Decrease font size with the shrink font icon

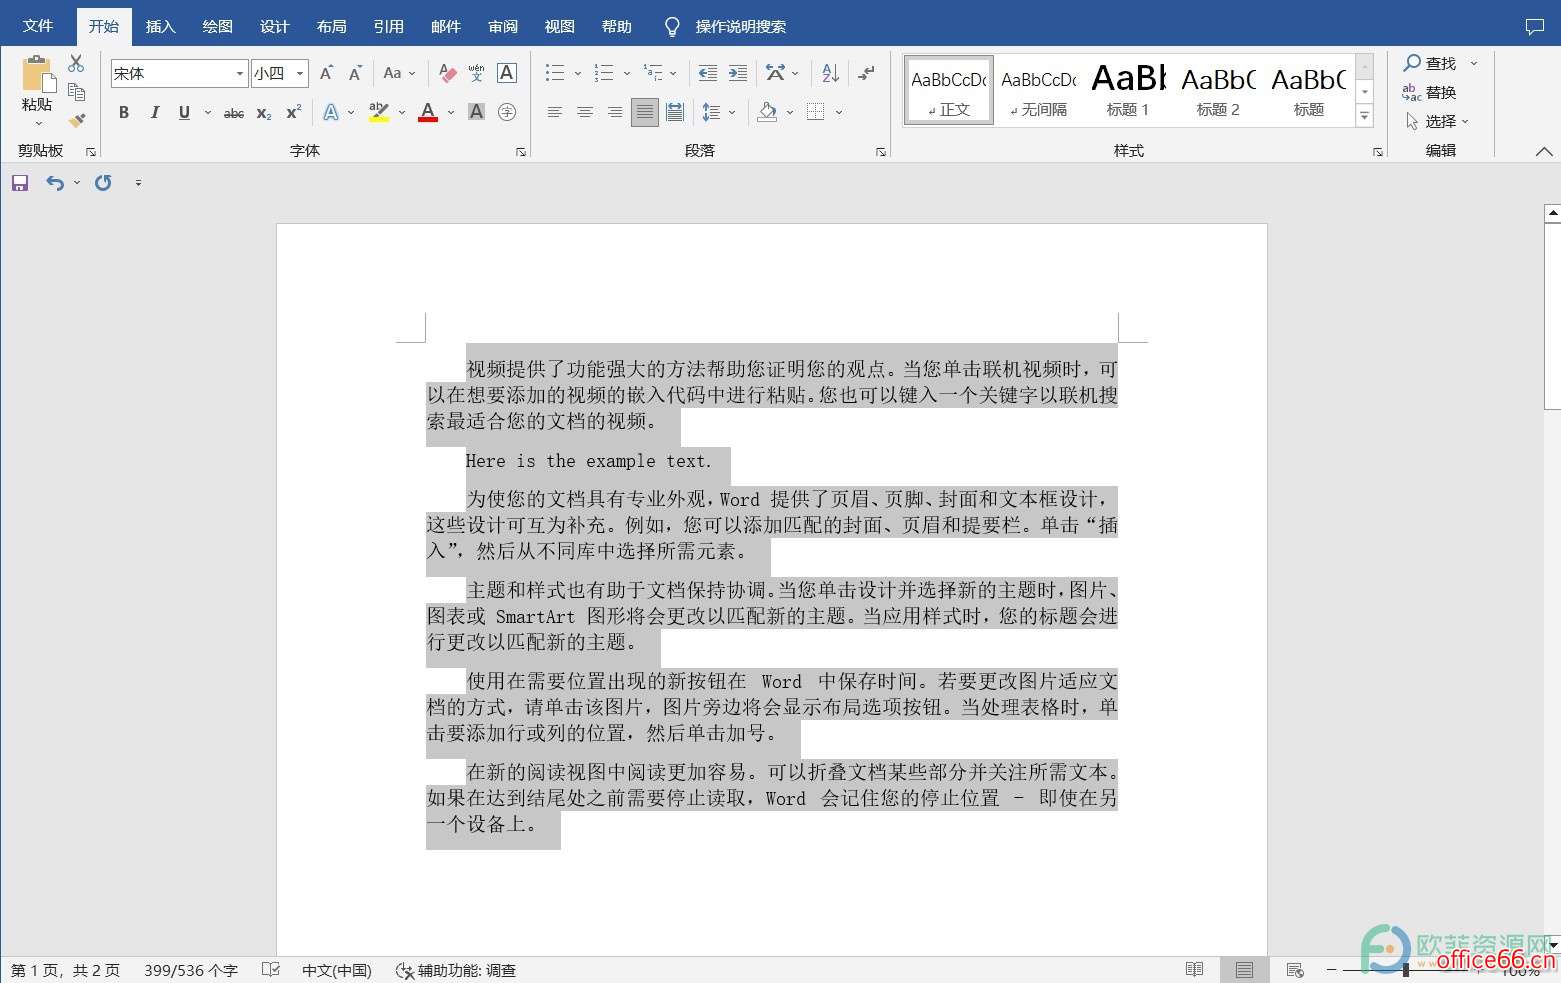coord(356,73)
